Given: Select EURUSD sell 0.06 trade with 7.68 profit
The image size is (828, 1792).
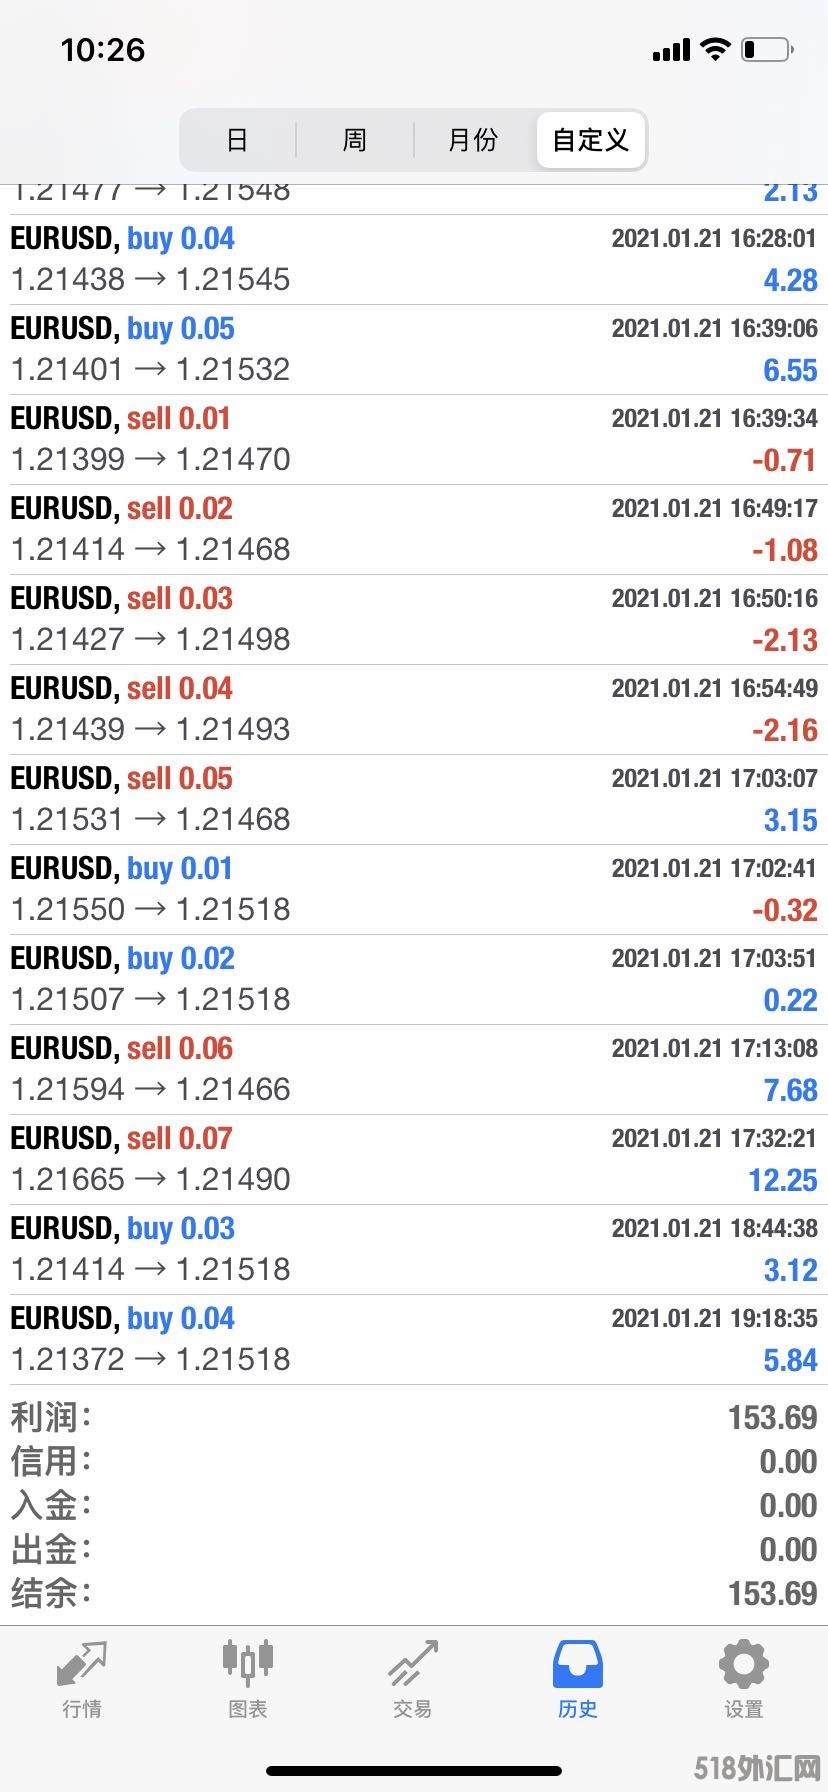Looking at the screenshot, I should 414,1070.
